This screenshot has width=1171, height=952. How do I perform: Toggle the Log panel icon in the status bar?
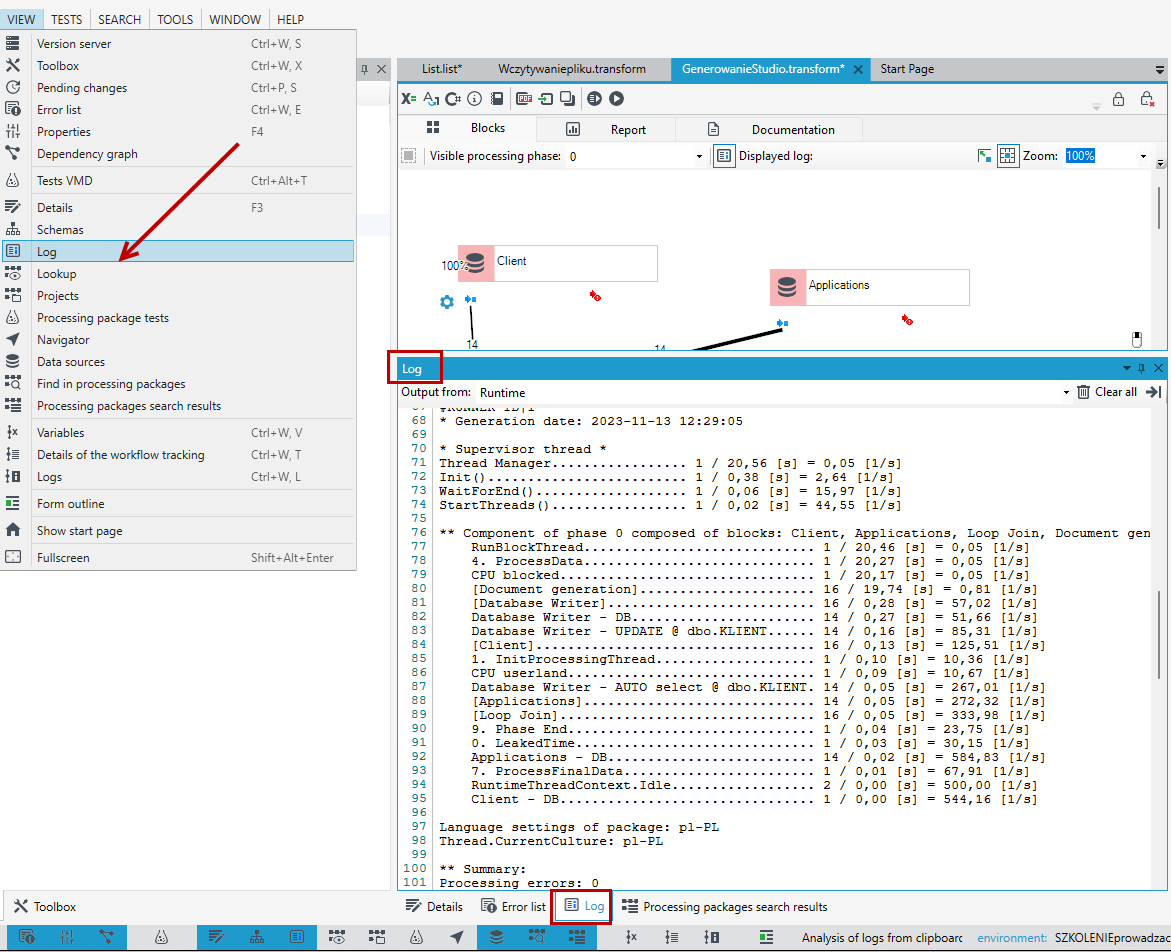coord(296,937)
